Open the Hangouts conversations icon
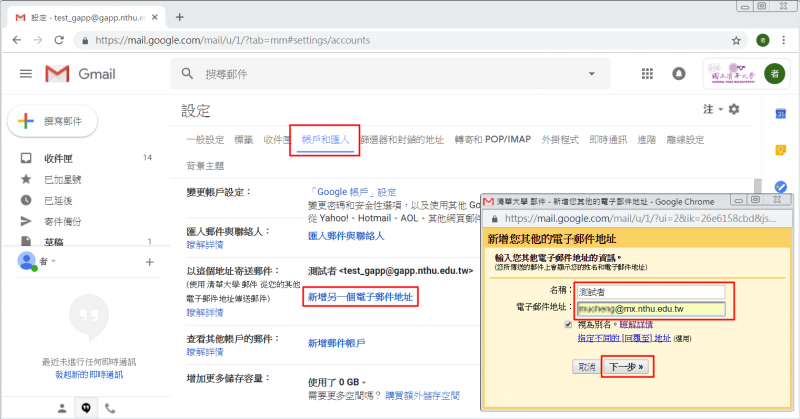Image resolution: width=800 pixels, height=419 pixels. [85, 408]
